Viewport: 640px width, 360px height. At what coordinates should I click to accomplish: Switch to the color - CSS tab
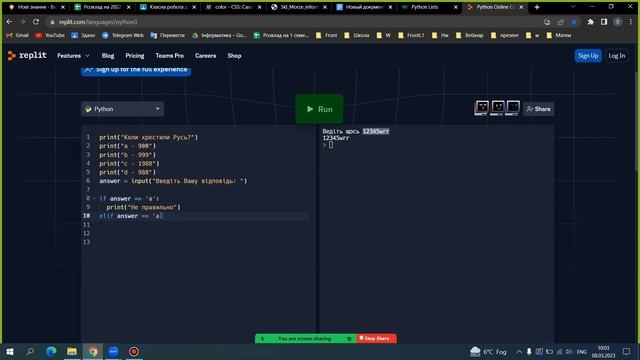tap(233, 7)
